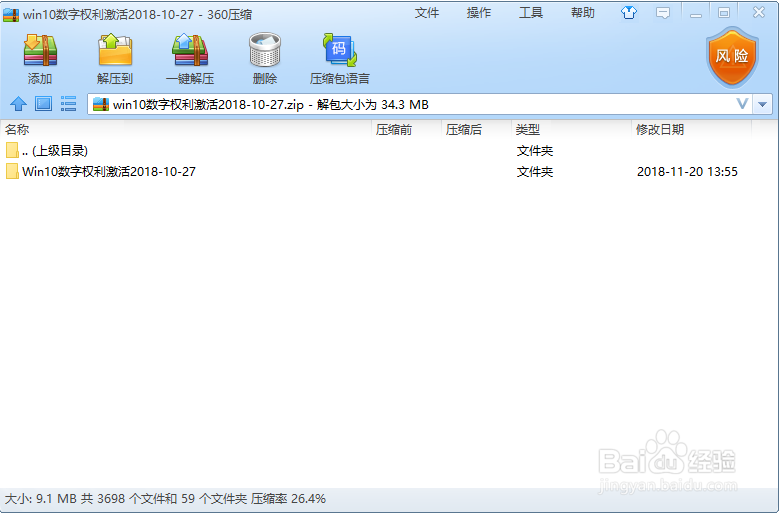Click the zip file icon in address bar
This screenshot has width=780, height=513.
(x=101, y=104)
